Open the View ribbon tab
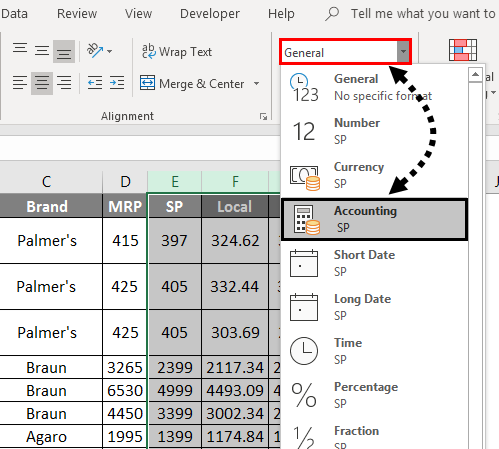The height and width of the screenshot is (449, 499). [x=138, y=14]
